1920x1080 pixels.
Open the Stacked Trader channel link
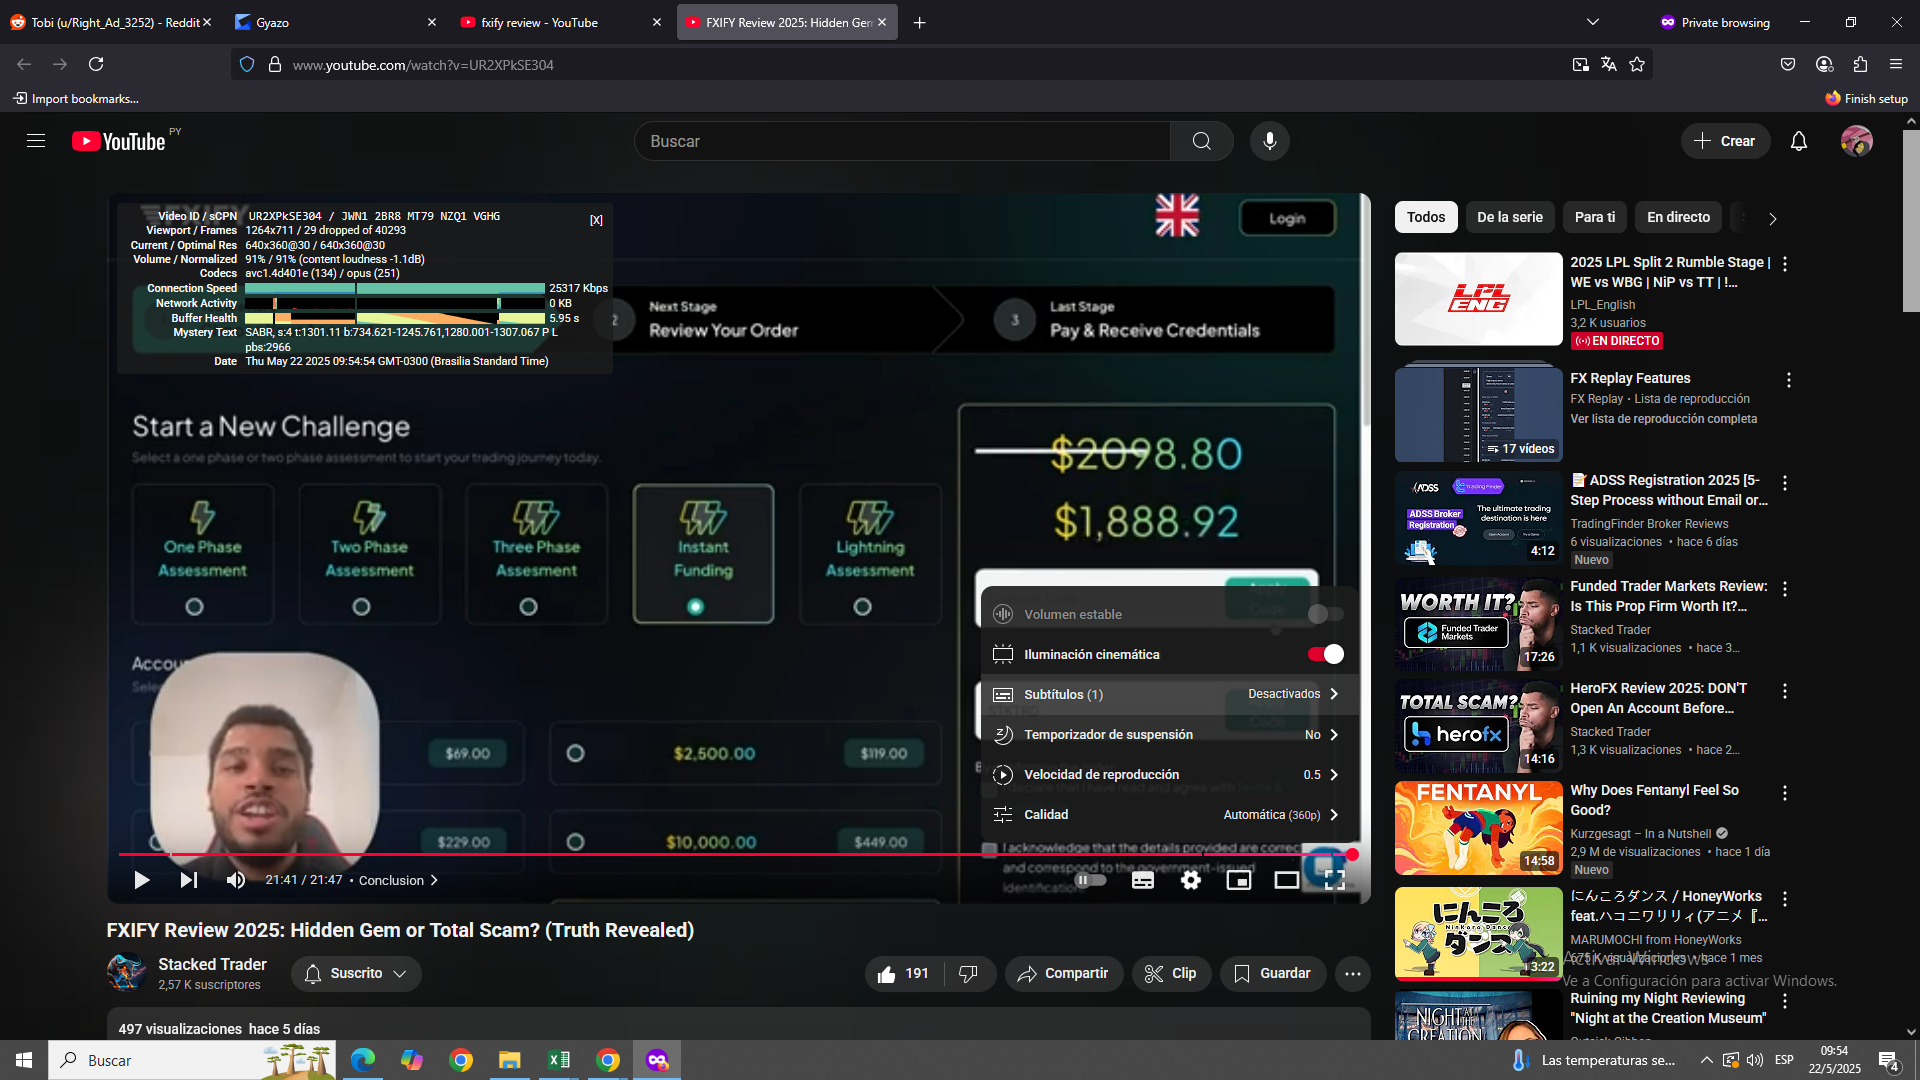click(212, 964)
